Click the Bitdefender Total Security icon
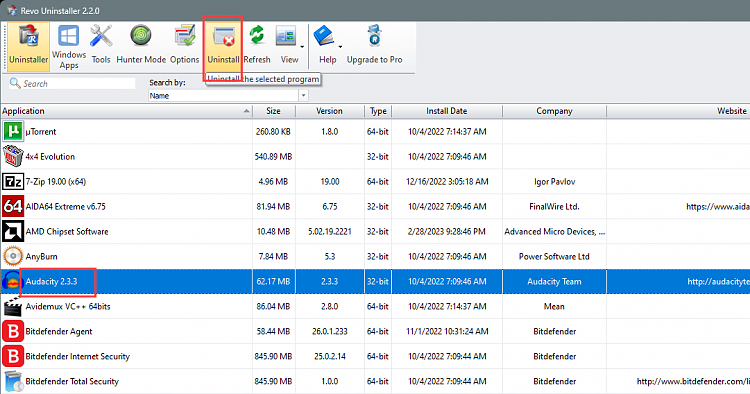Screen dimensions: 750x394 (x=13, y=381)
